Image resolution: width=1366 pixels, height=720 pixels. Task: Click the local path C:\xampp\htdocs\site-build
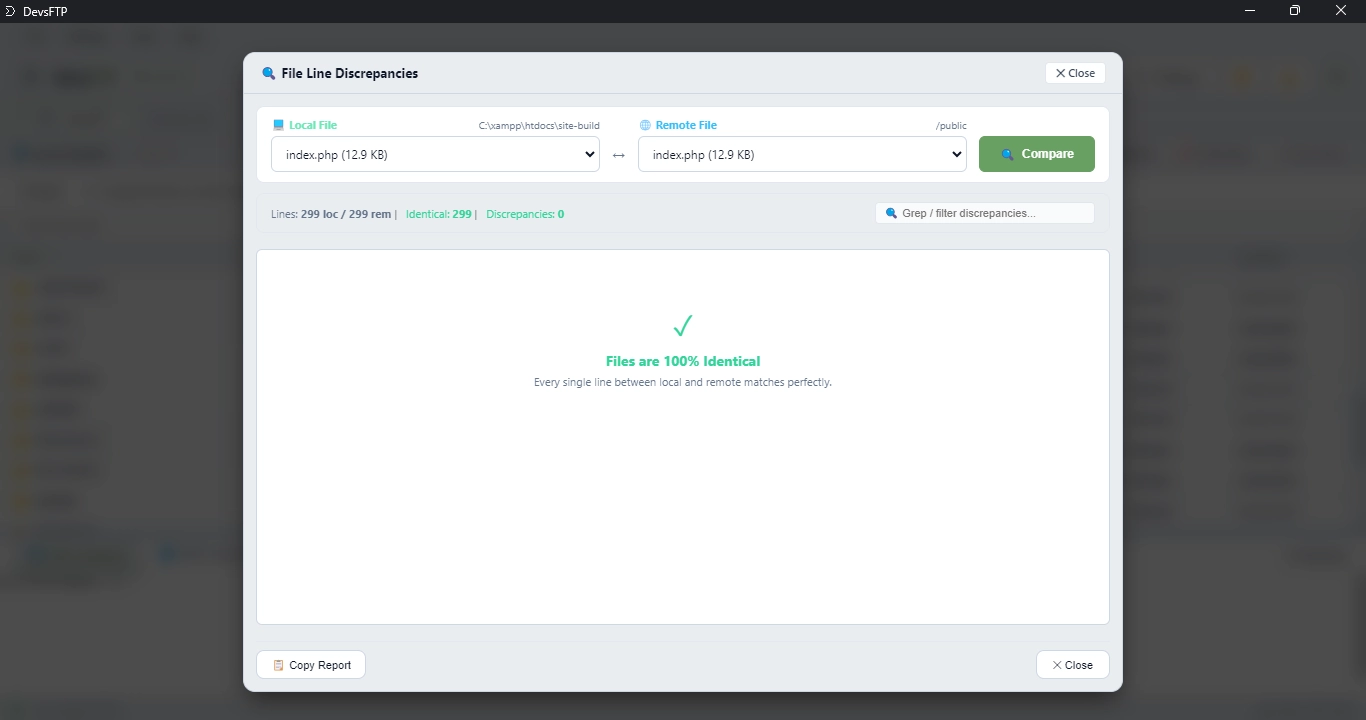pyautogui.click(x=539, y=126)
